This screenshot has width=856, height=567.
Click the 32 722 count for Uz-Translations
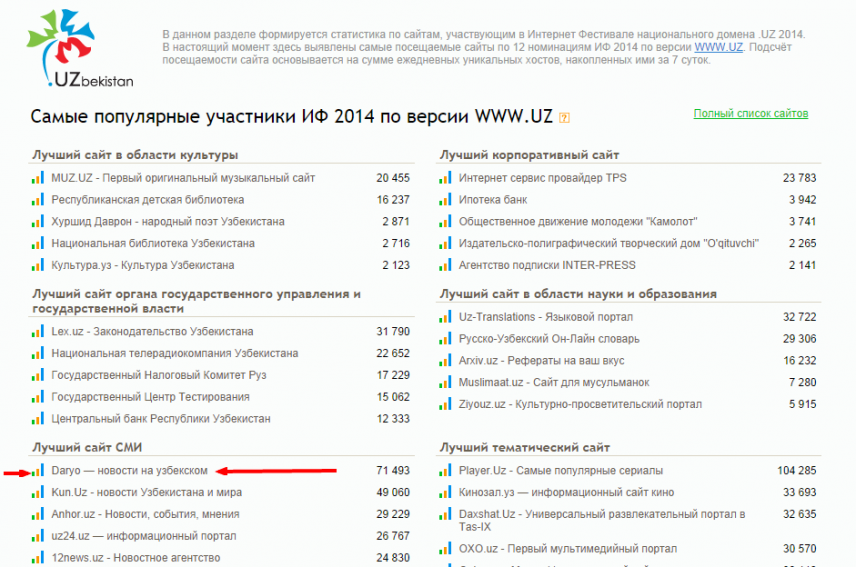pyautogui.click(x=799, y=317)
